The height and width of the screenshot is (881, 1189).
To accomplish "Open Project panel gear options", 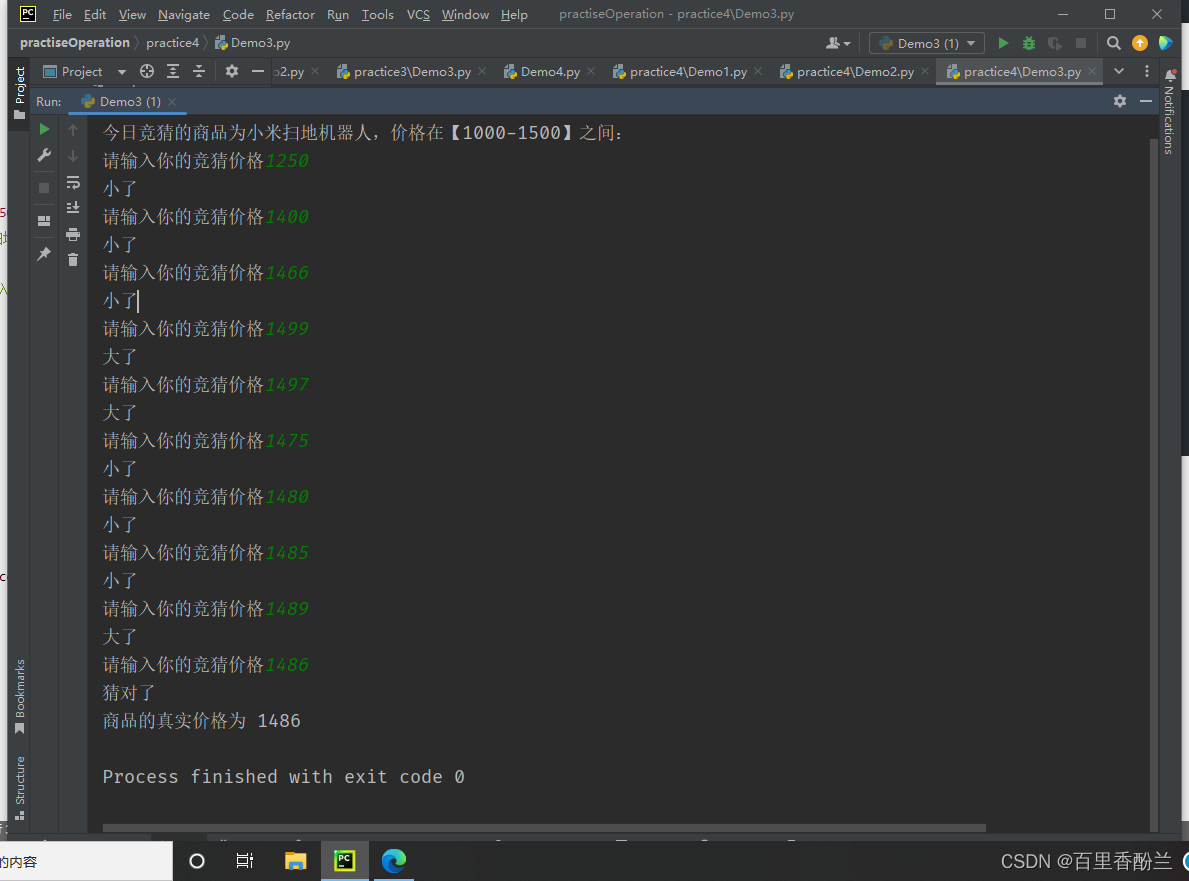I will pyautogui.click(x=231, y=71).
